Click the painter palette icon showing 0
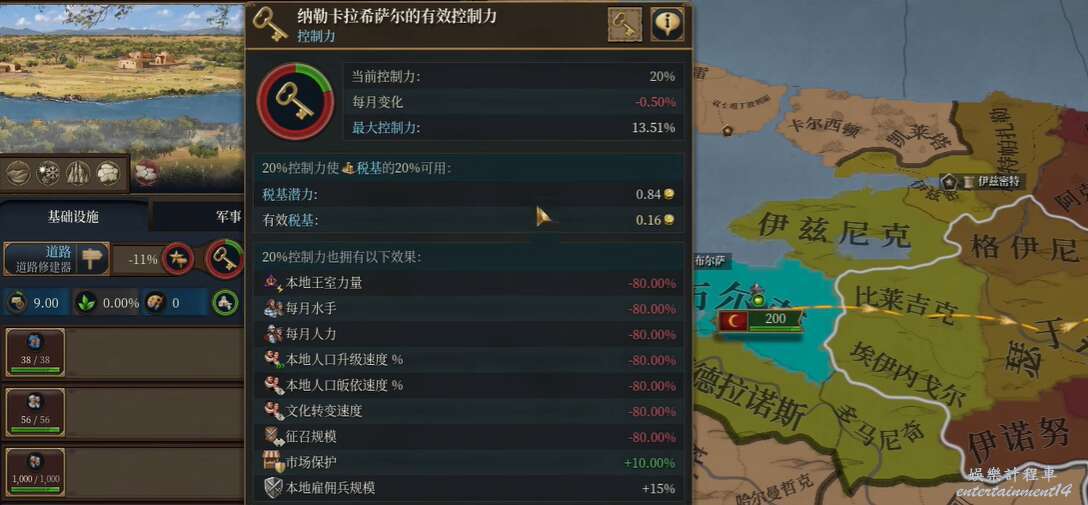Image resolution: width=1088 pixels, height=505 pixels. coord(155,303)
